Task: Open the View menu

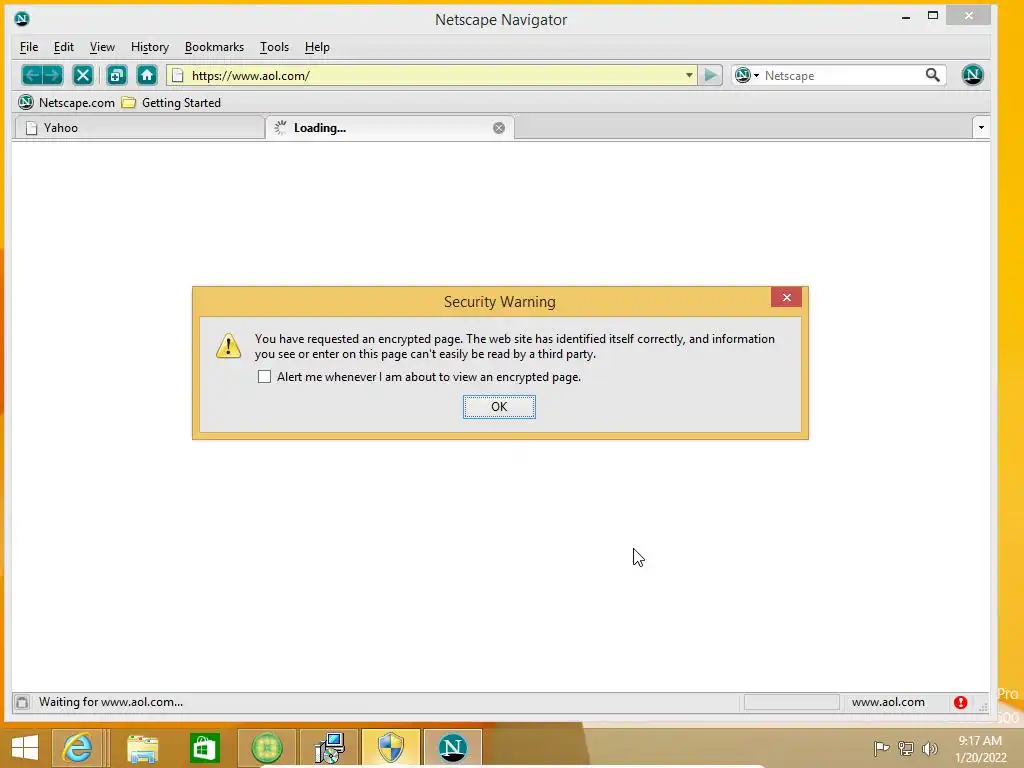Action: [102, 47]
